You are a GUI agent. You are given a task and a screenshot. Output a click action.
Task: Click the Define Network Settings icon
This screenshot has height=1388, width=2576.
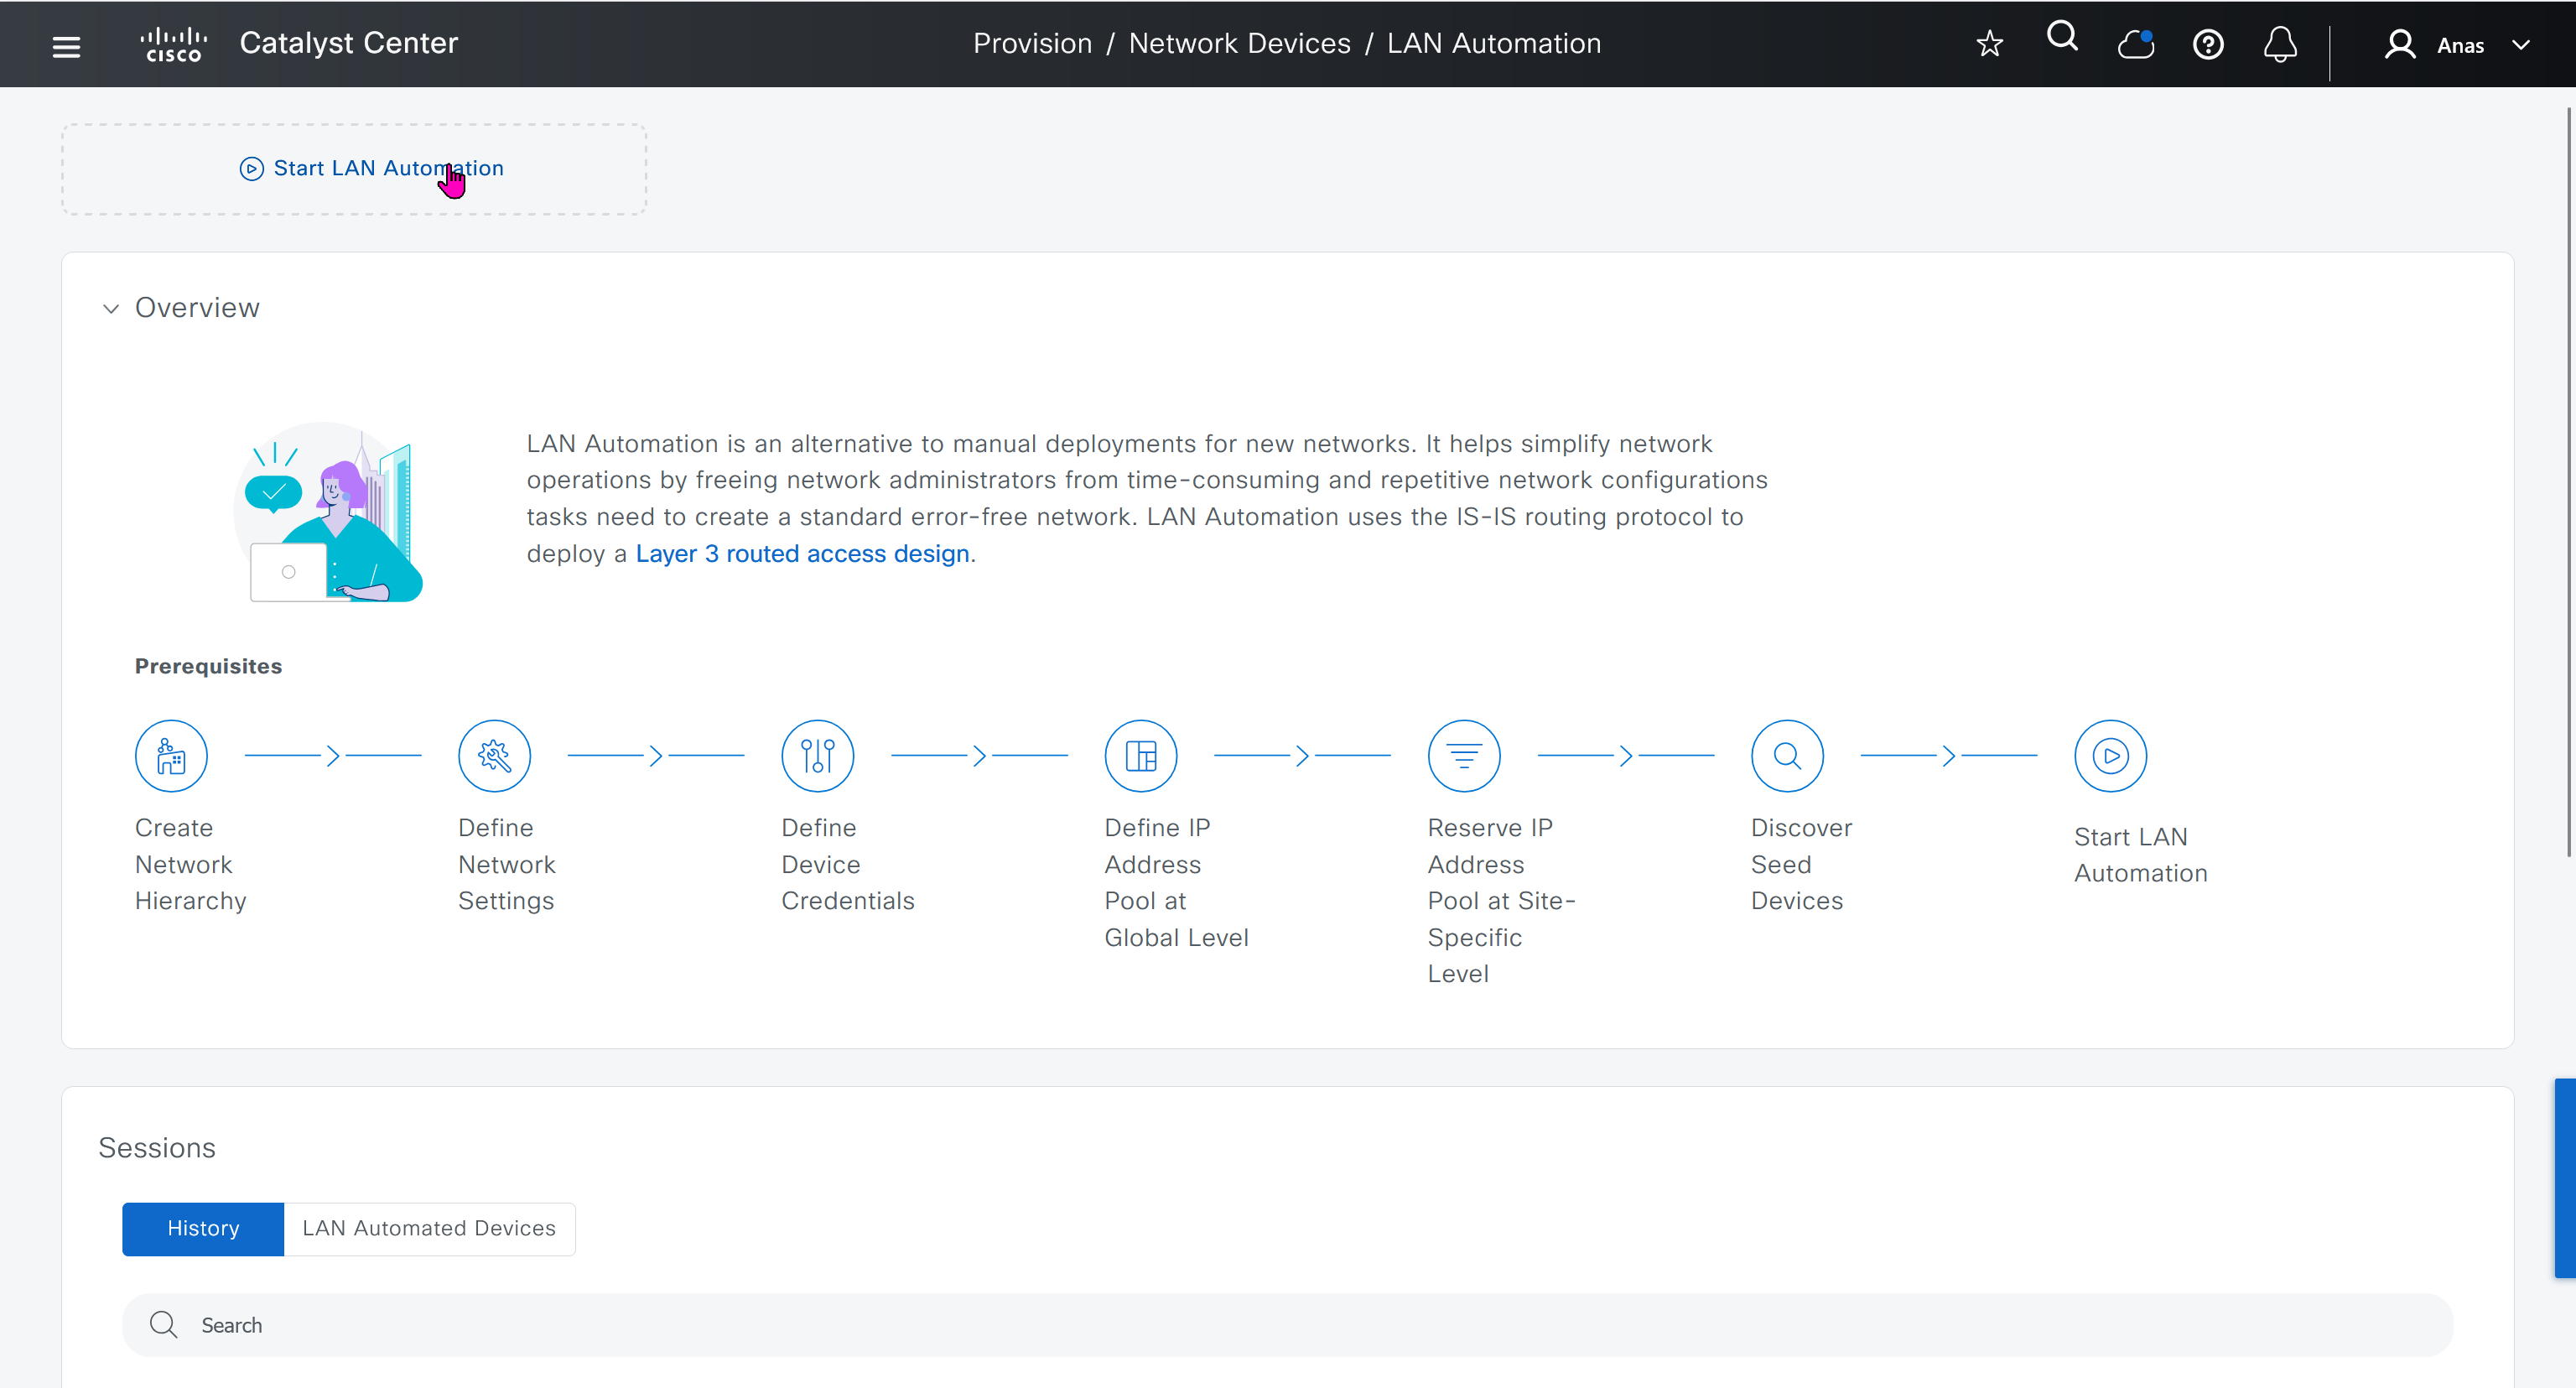click(x=494, y=756)
